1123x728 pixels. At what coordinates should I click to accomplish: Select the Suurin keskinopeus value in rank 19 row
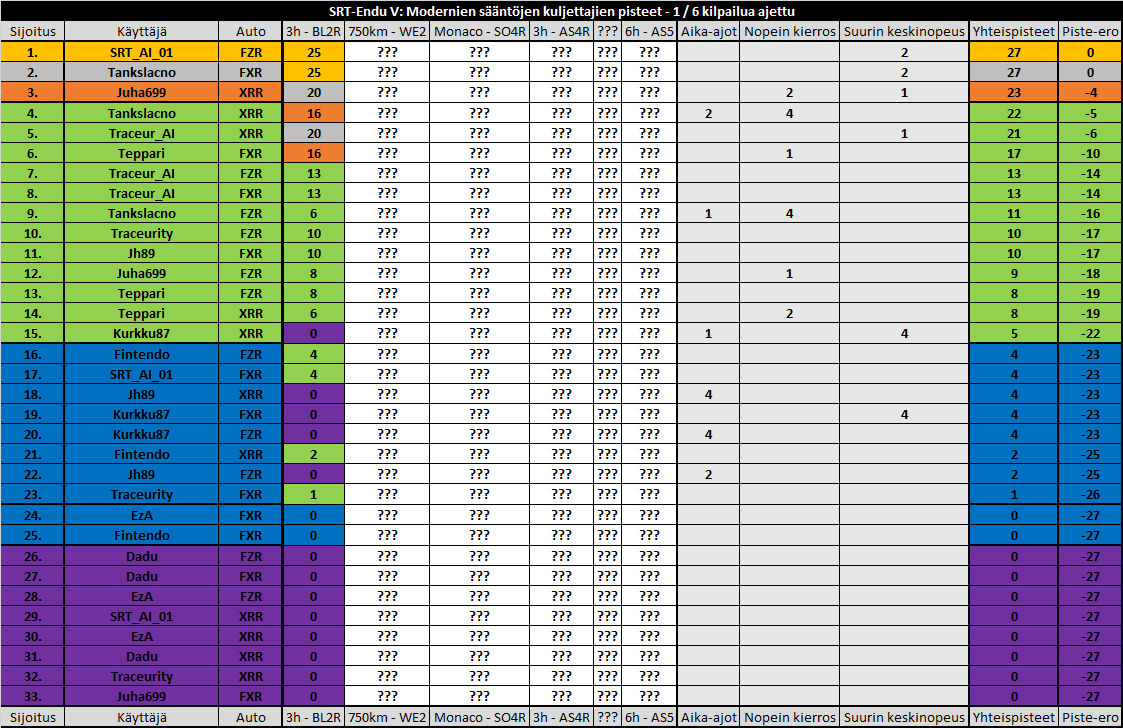click(904, 414)
